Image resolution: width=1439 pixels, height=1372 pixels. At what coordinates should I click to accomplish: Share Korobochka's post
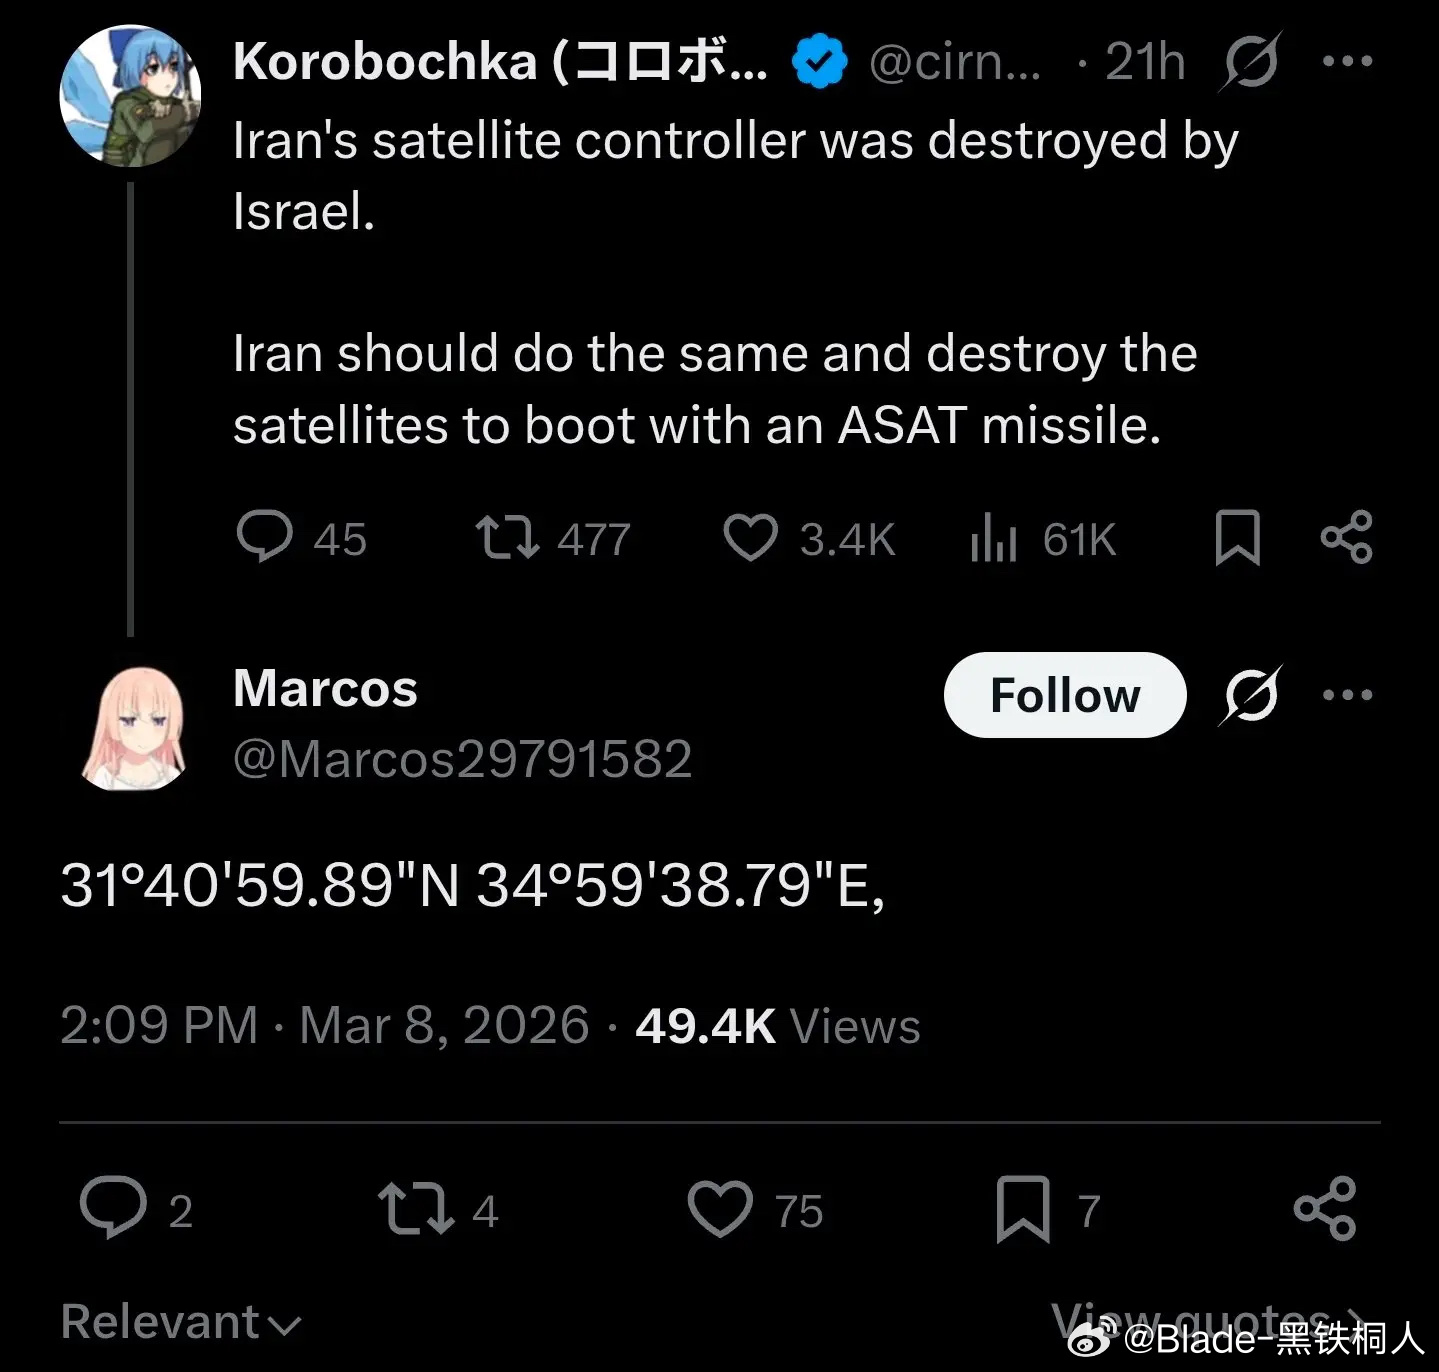[x=1346, y=537]
